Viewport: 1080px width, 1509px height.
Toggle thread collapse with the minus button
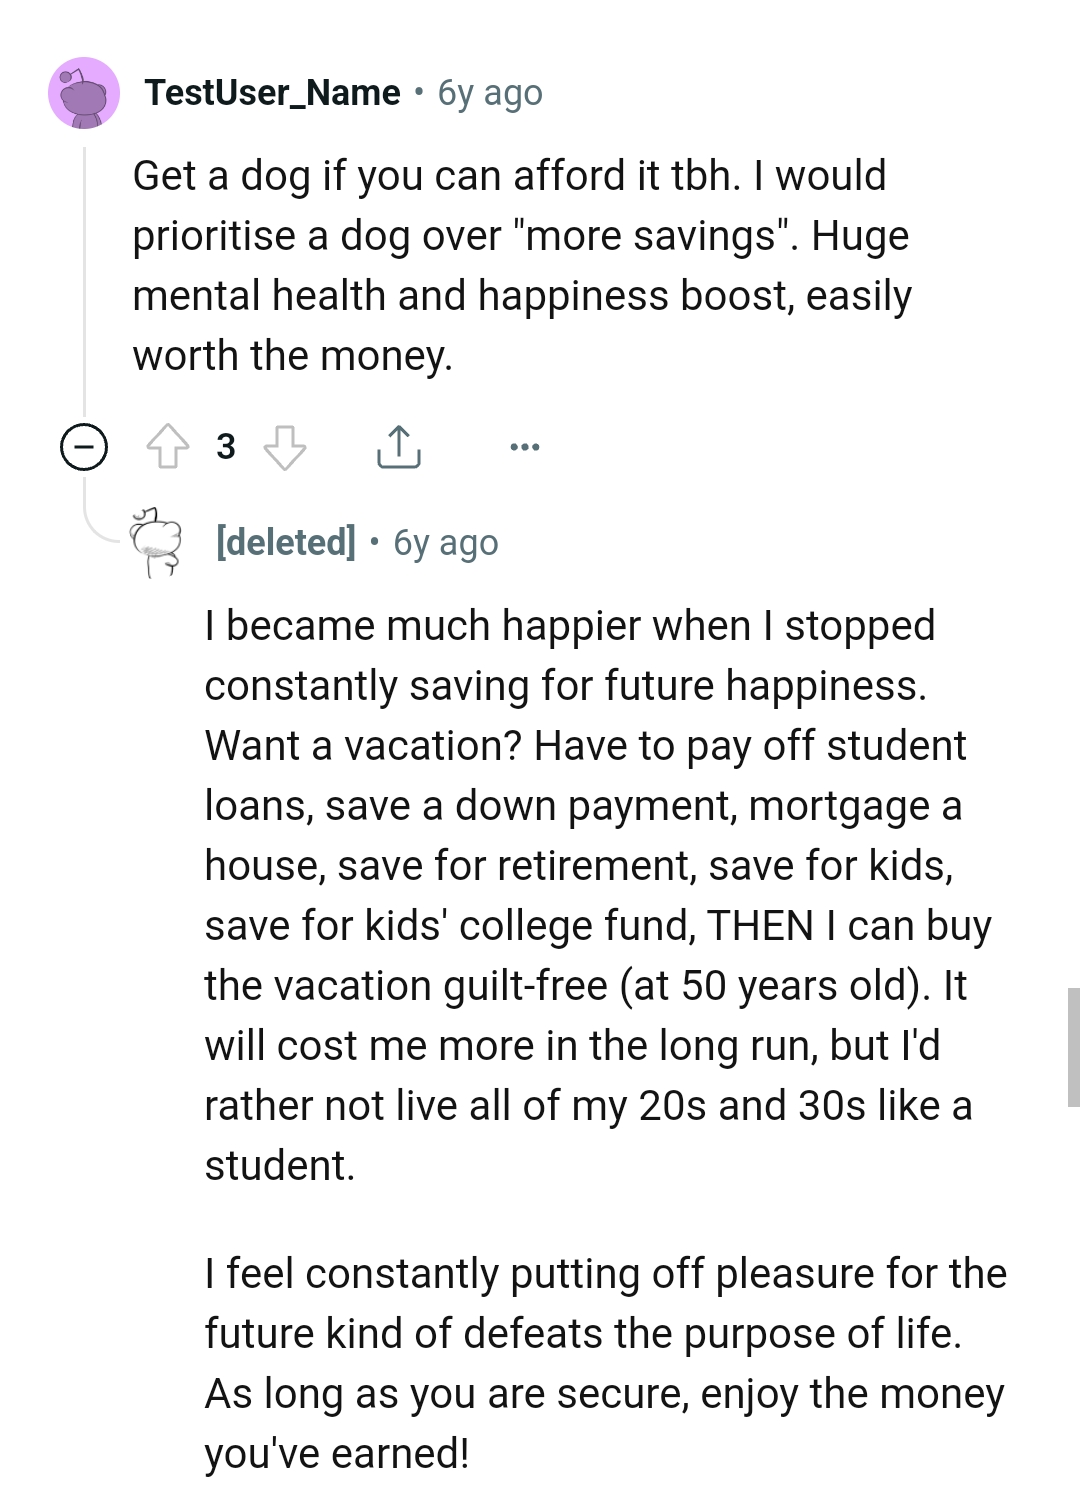tap(82, 446)
